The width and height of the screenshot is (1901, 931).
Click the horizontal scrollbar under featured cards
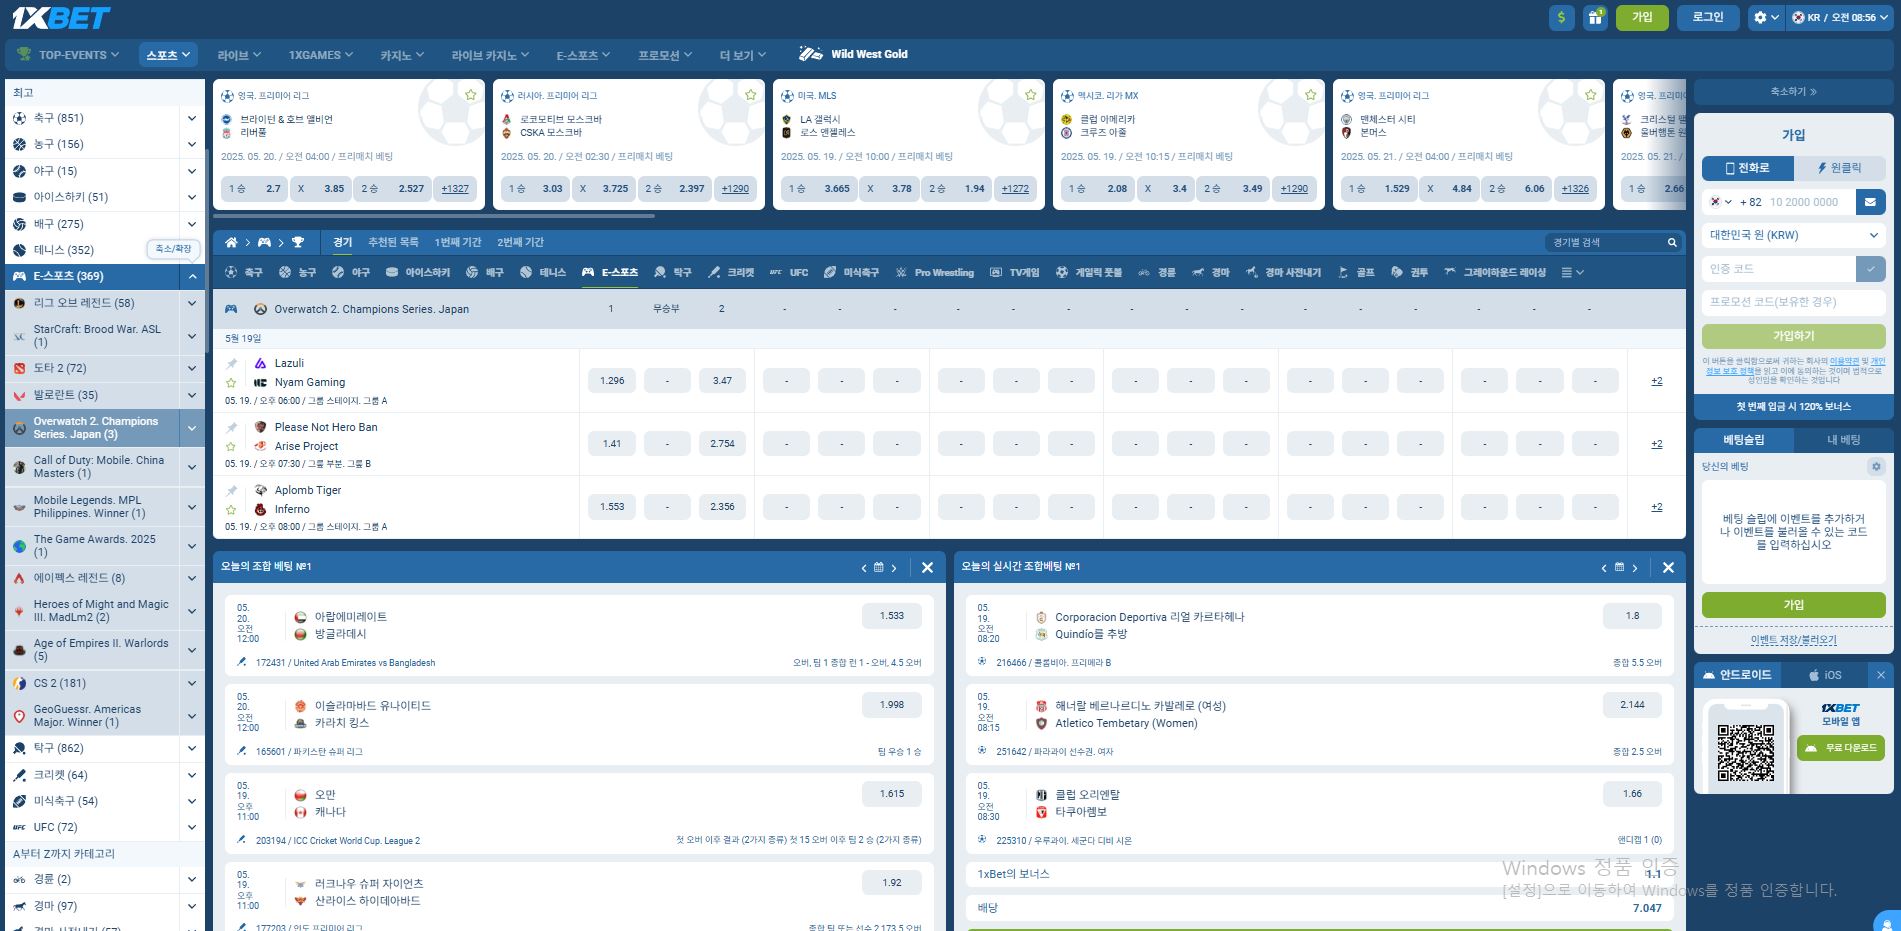point(434,215)
